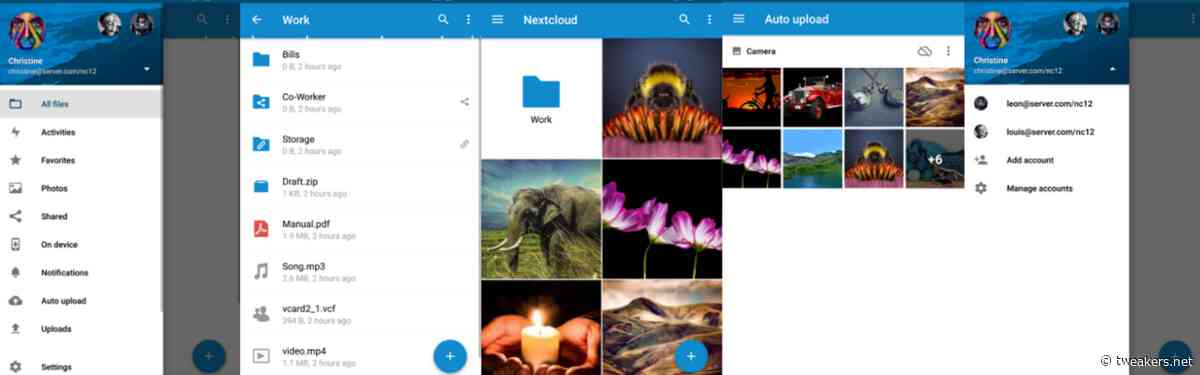Open the Camera folder options menu
This screenshot has height=375, width=1200.
(x=948, y=51)
